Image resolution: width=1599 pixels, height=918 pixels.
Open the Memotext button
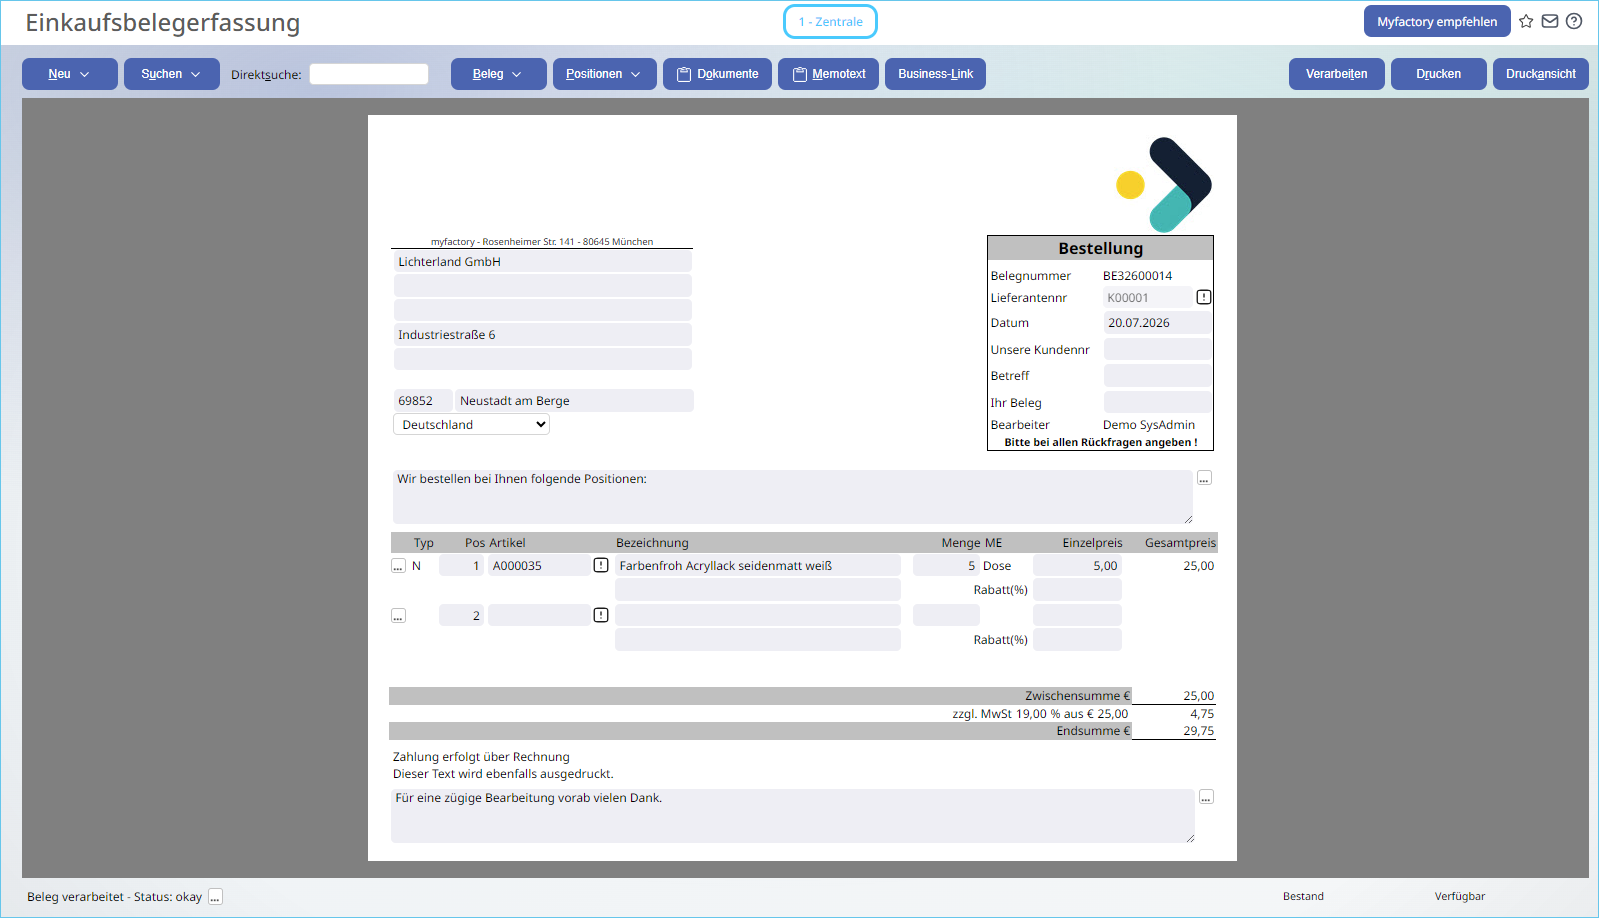[x=828, y=74]
